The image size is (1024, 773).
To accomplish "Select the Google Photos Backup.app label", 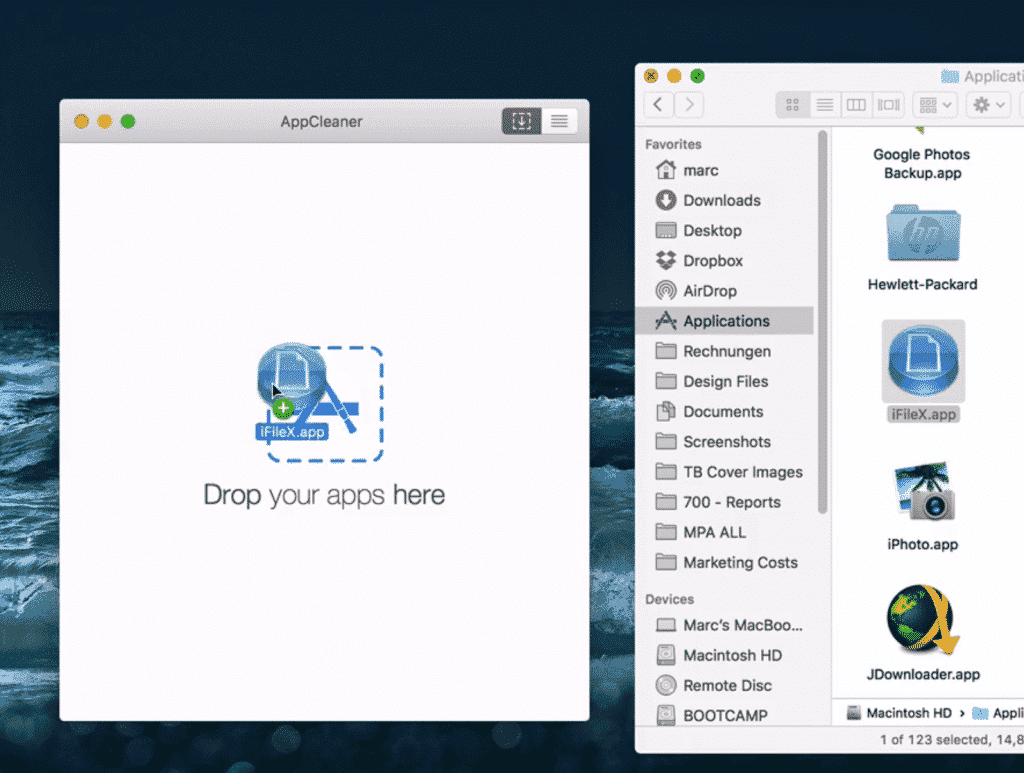I will click(x=922, y=164).
